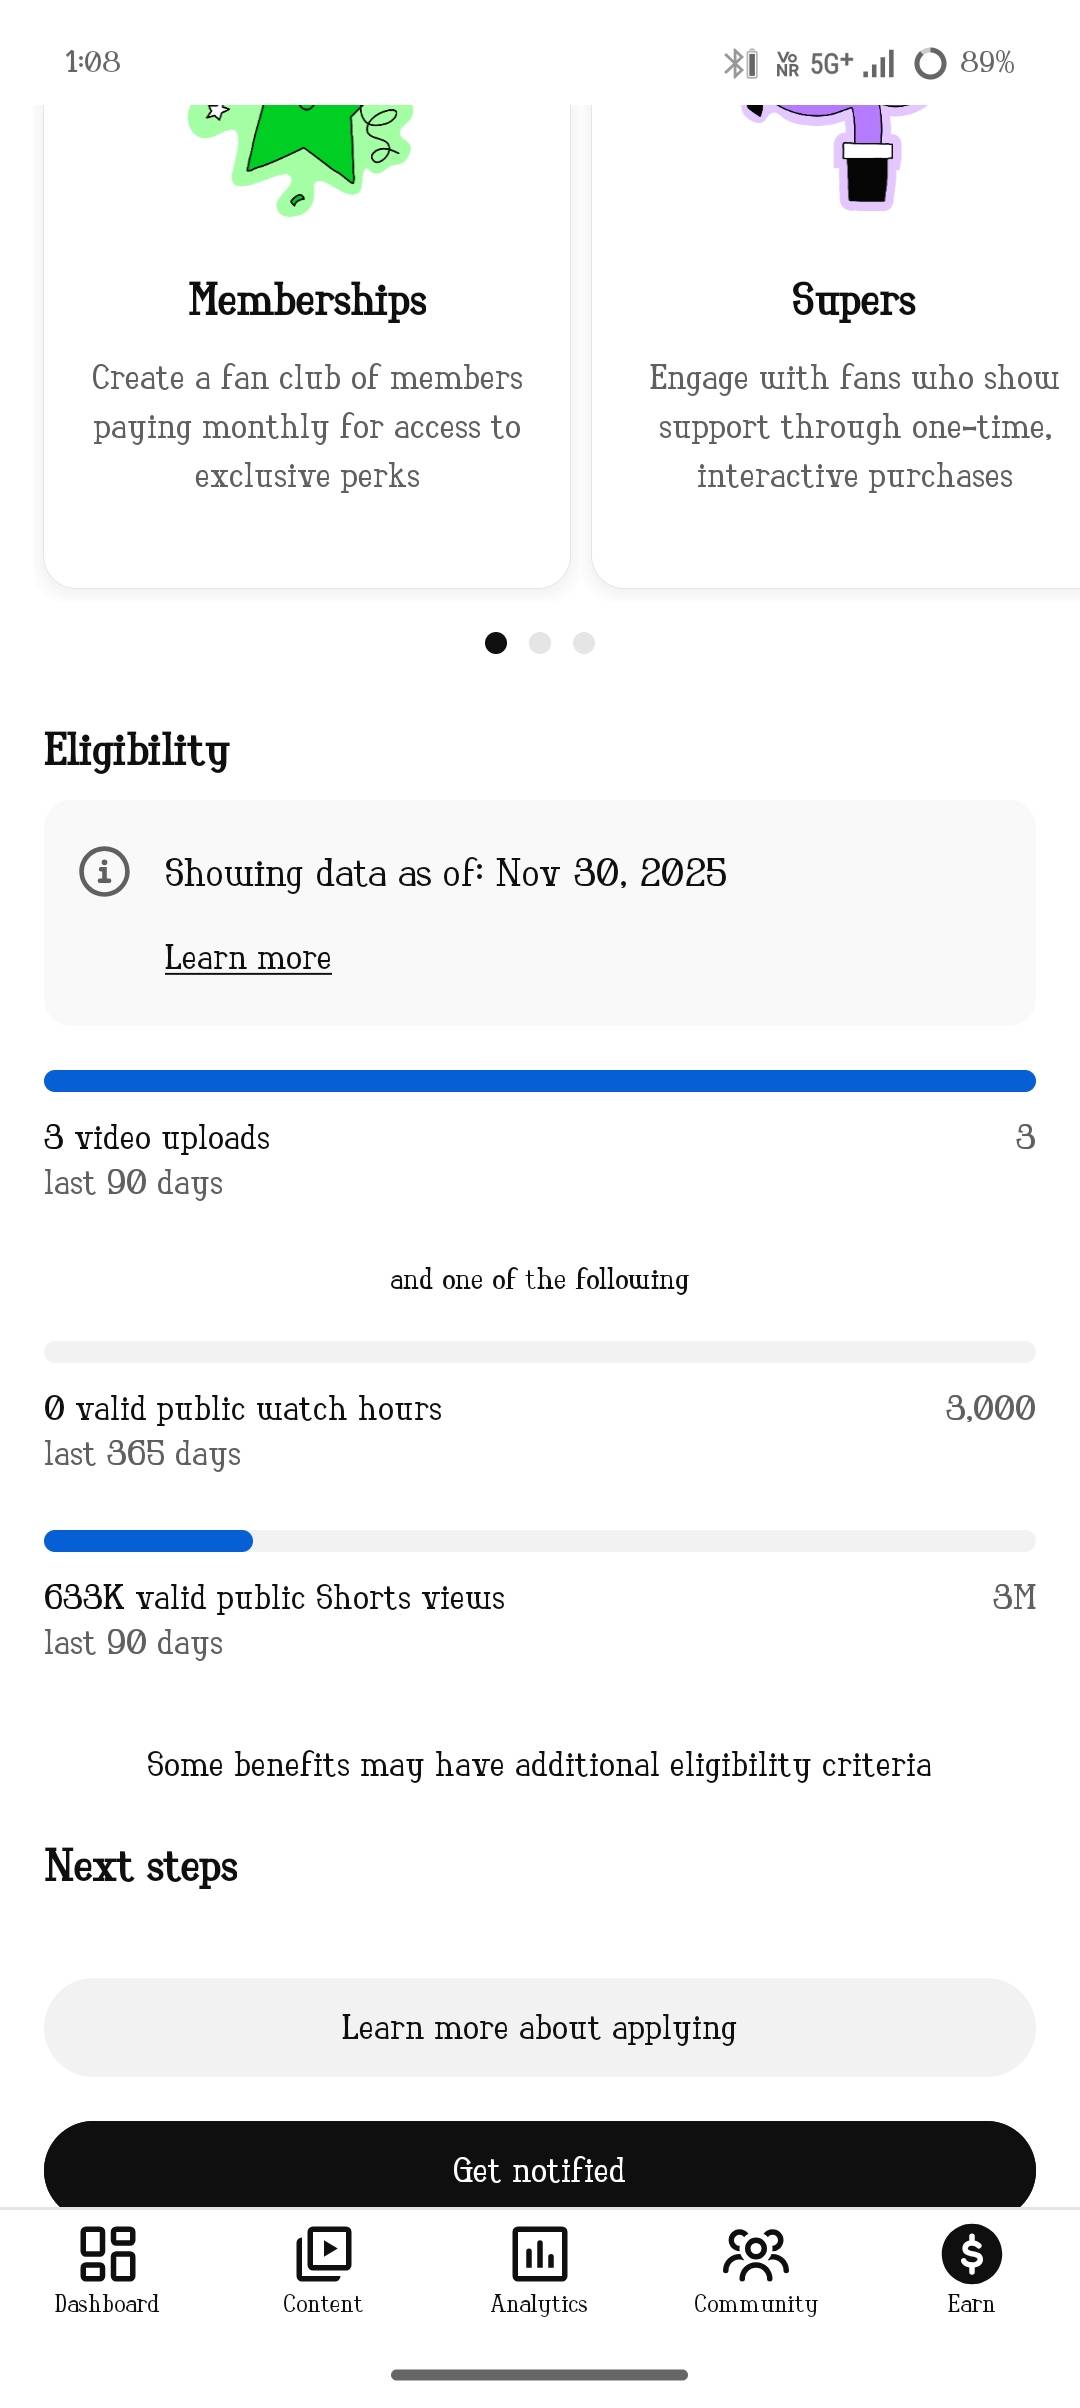The width and height of the screenshot is (1080, 2408).
Task: Tap the battery indicator in status bar
Action: coord(930,63)
